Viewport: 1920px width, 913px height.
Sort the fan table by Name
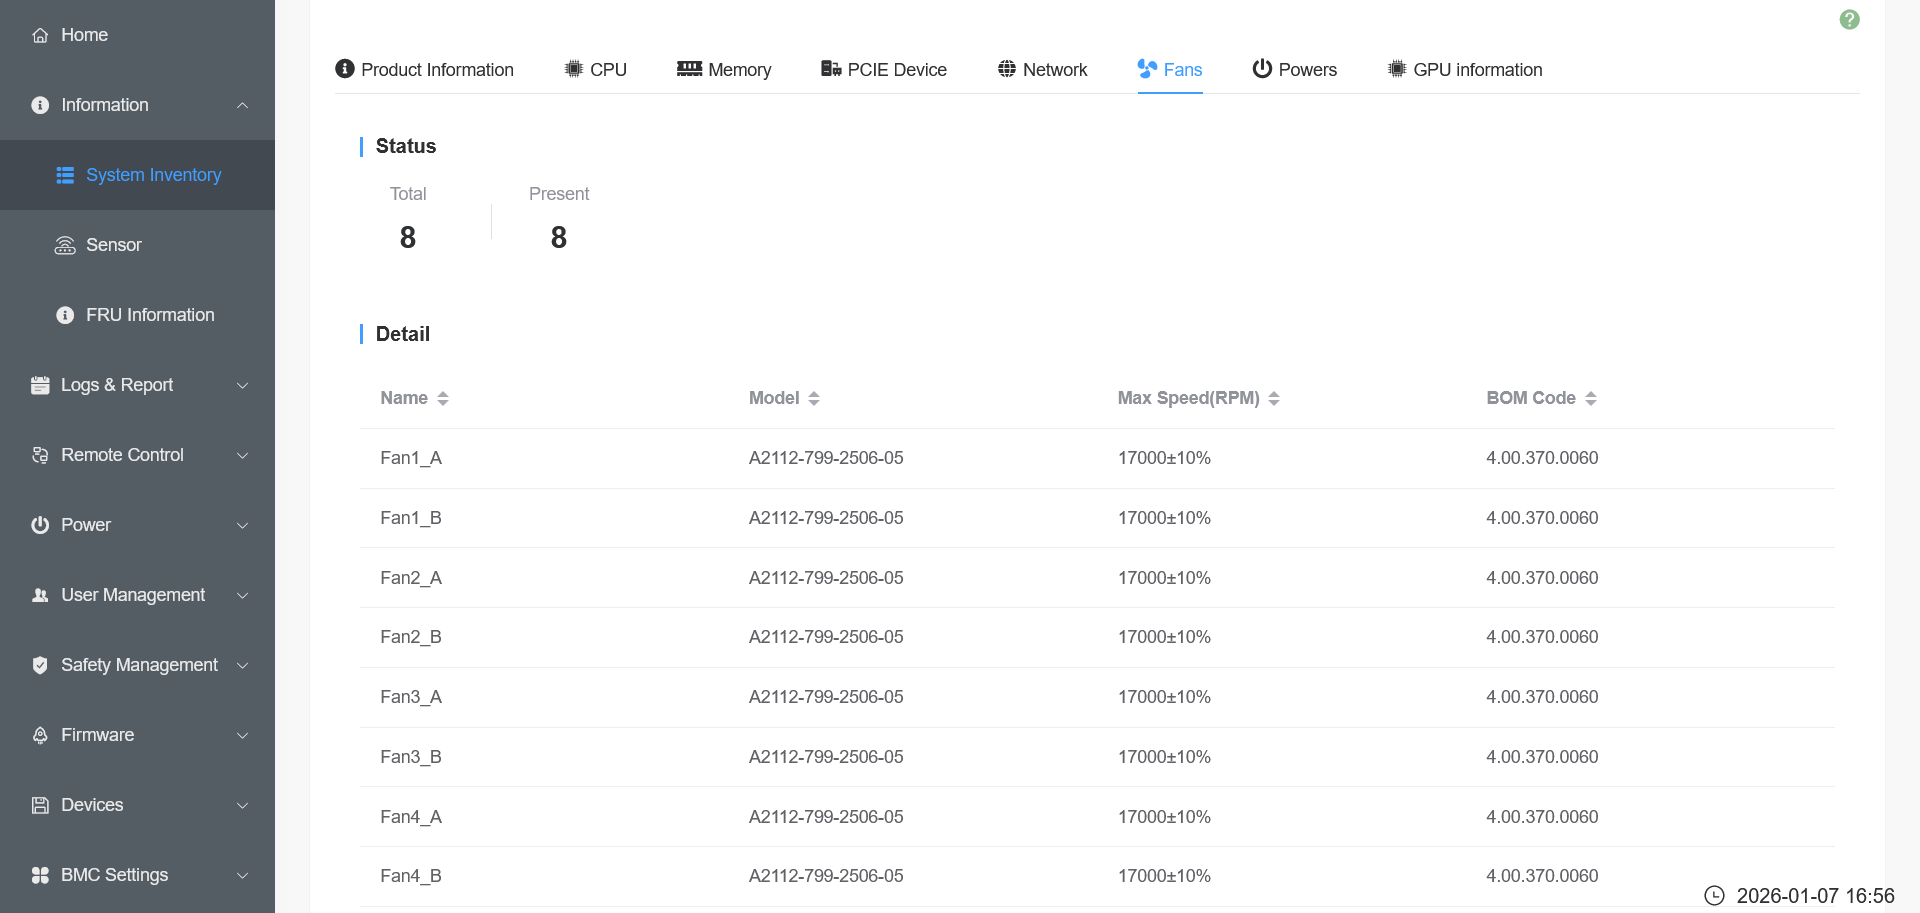tap(442, 398)
